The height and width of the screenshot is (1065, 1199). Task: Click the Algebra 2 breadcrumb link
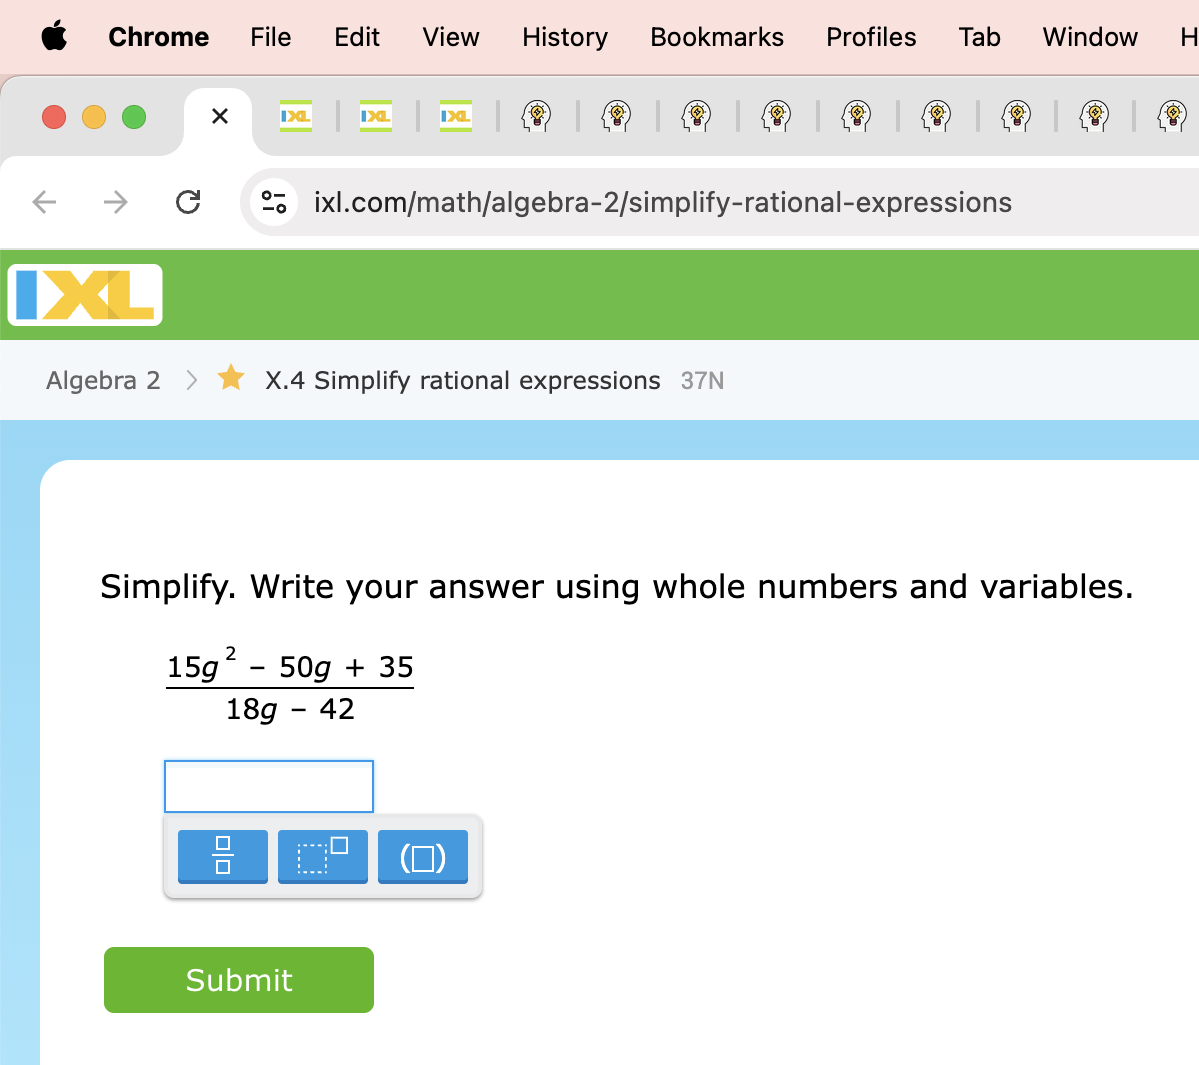103,380
